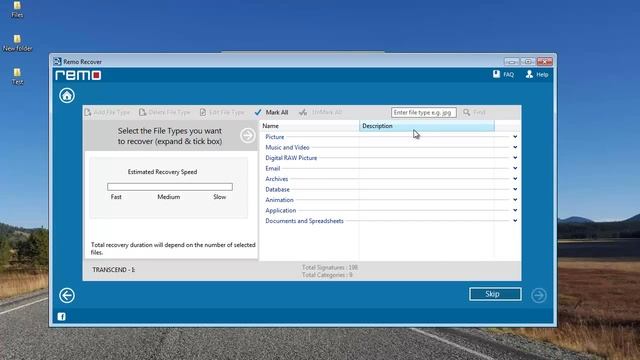Expand the Archives category

click(515, 179)
